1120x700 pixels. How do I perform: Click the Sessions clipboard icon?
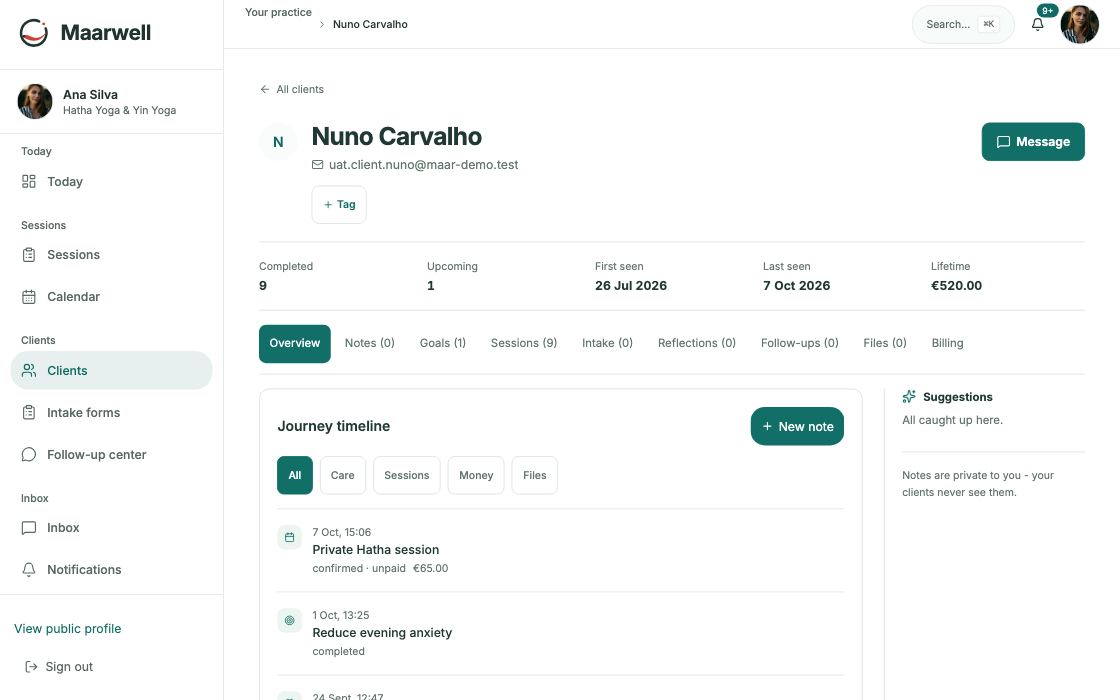point(29,255)
